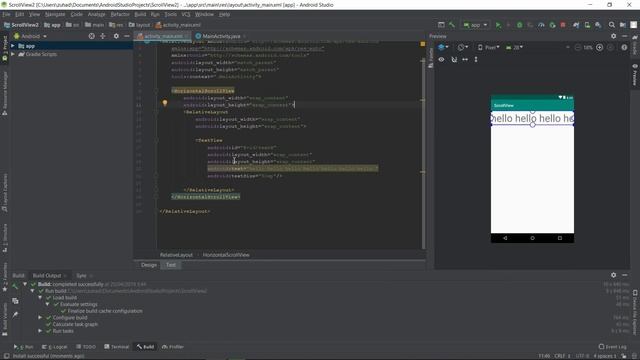This screenshot has height=360, width=640.
Task: Collapse the Build completed successfully node
Action: [x=25, y=284]
